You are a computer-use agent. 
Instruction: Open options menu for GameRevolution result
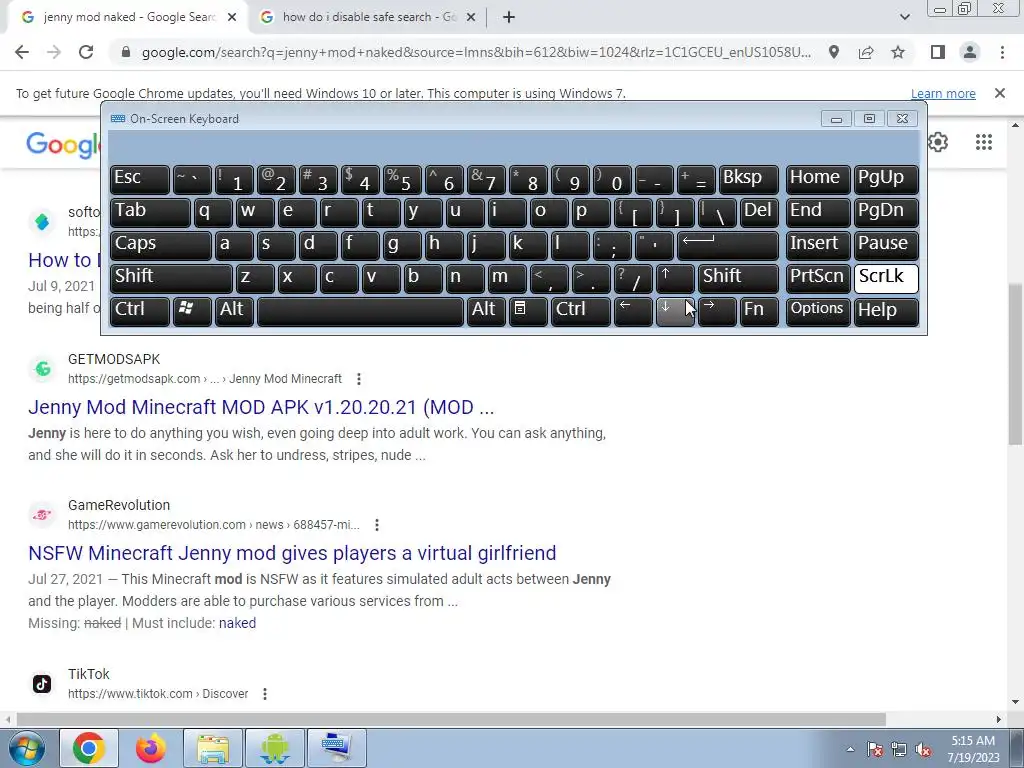[377, 525]
